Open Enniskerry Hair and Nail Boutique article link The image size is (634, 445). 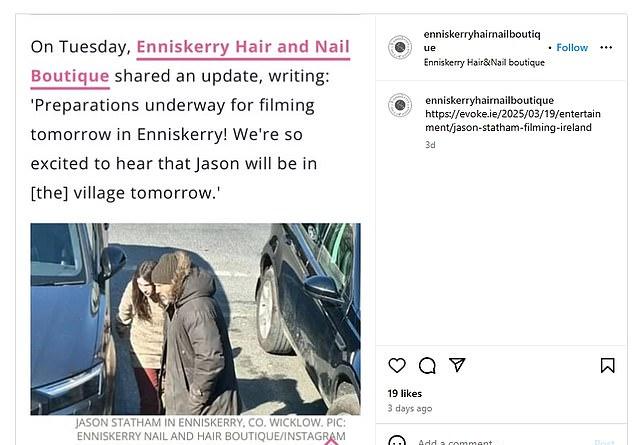(x=243, y=47)
